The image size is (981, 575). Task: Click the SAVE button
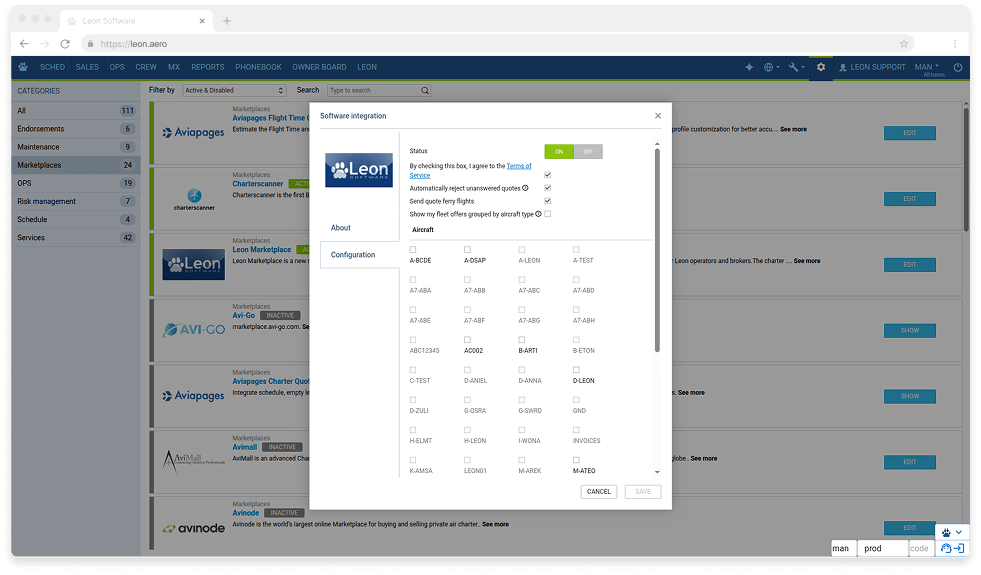pyautogui.click(x=643, y=492)
